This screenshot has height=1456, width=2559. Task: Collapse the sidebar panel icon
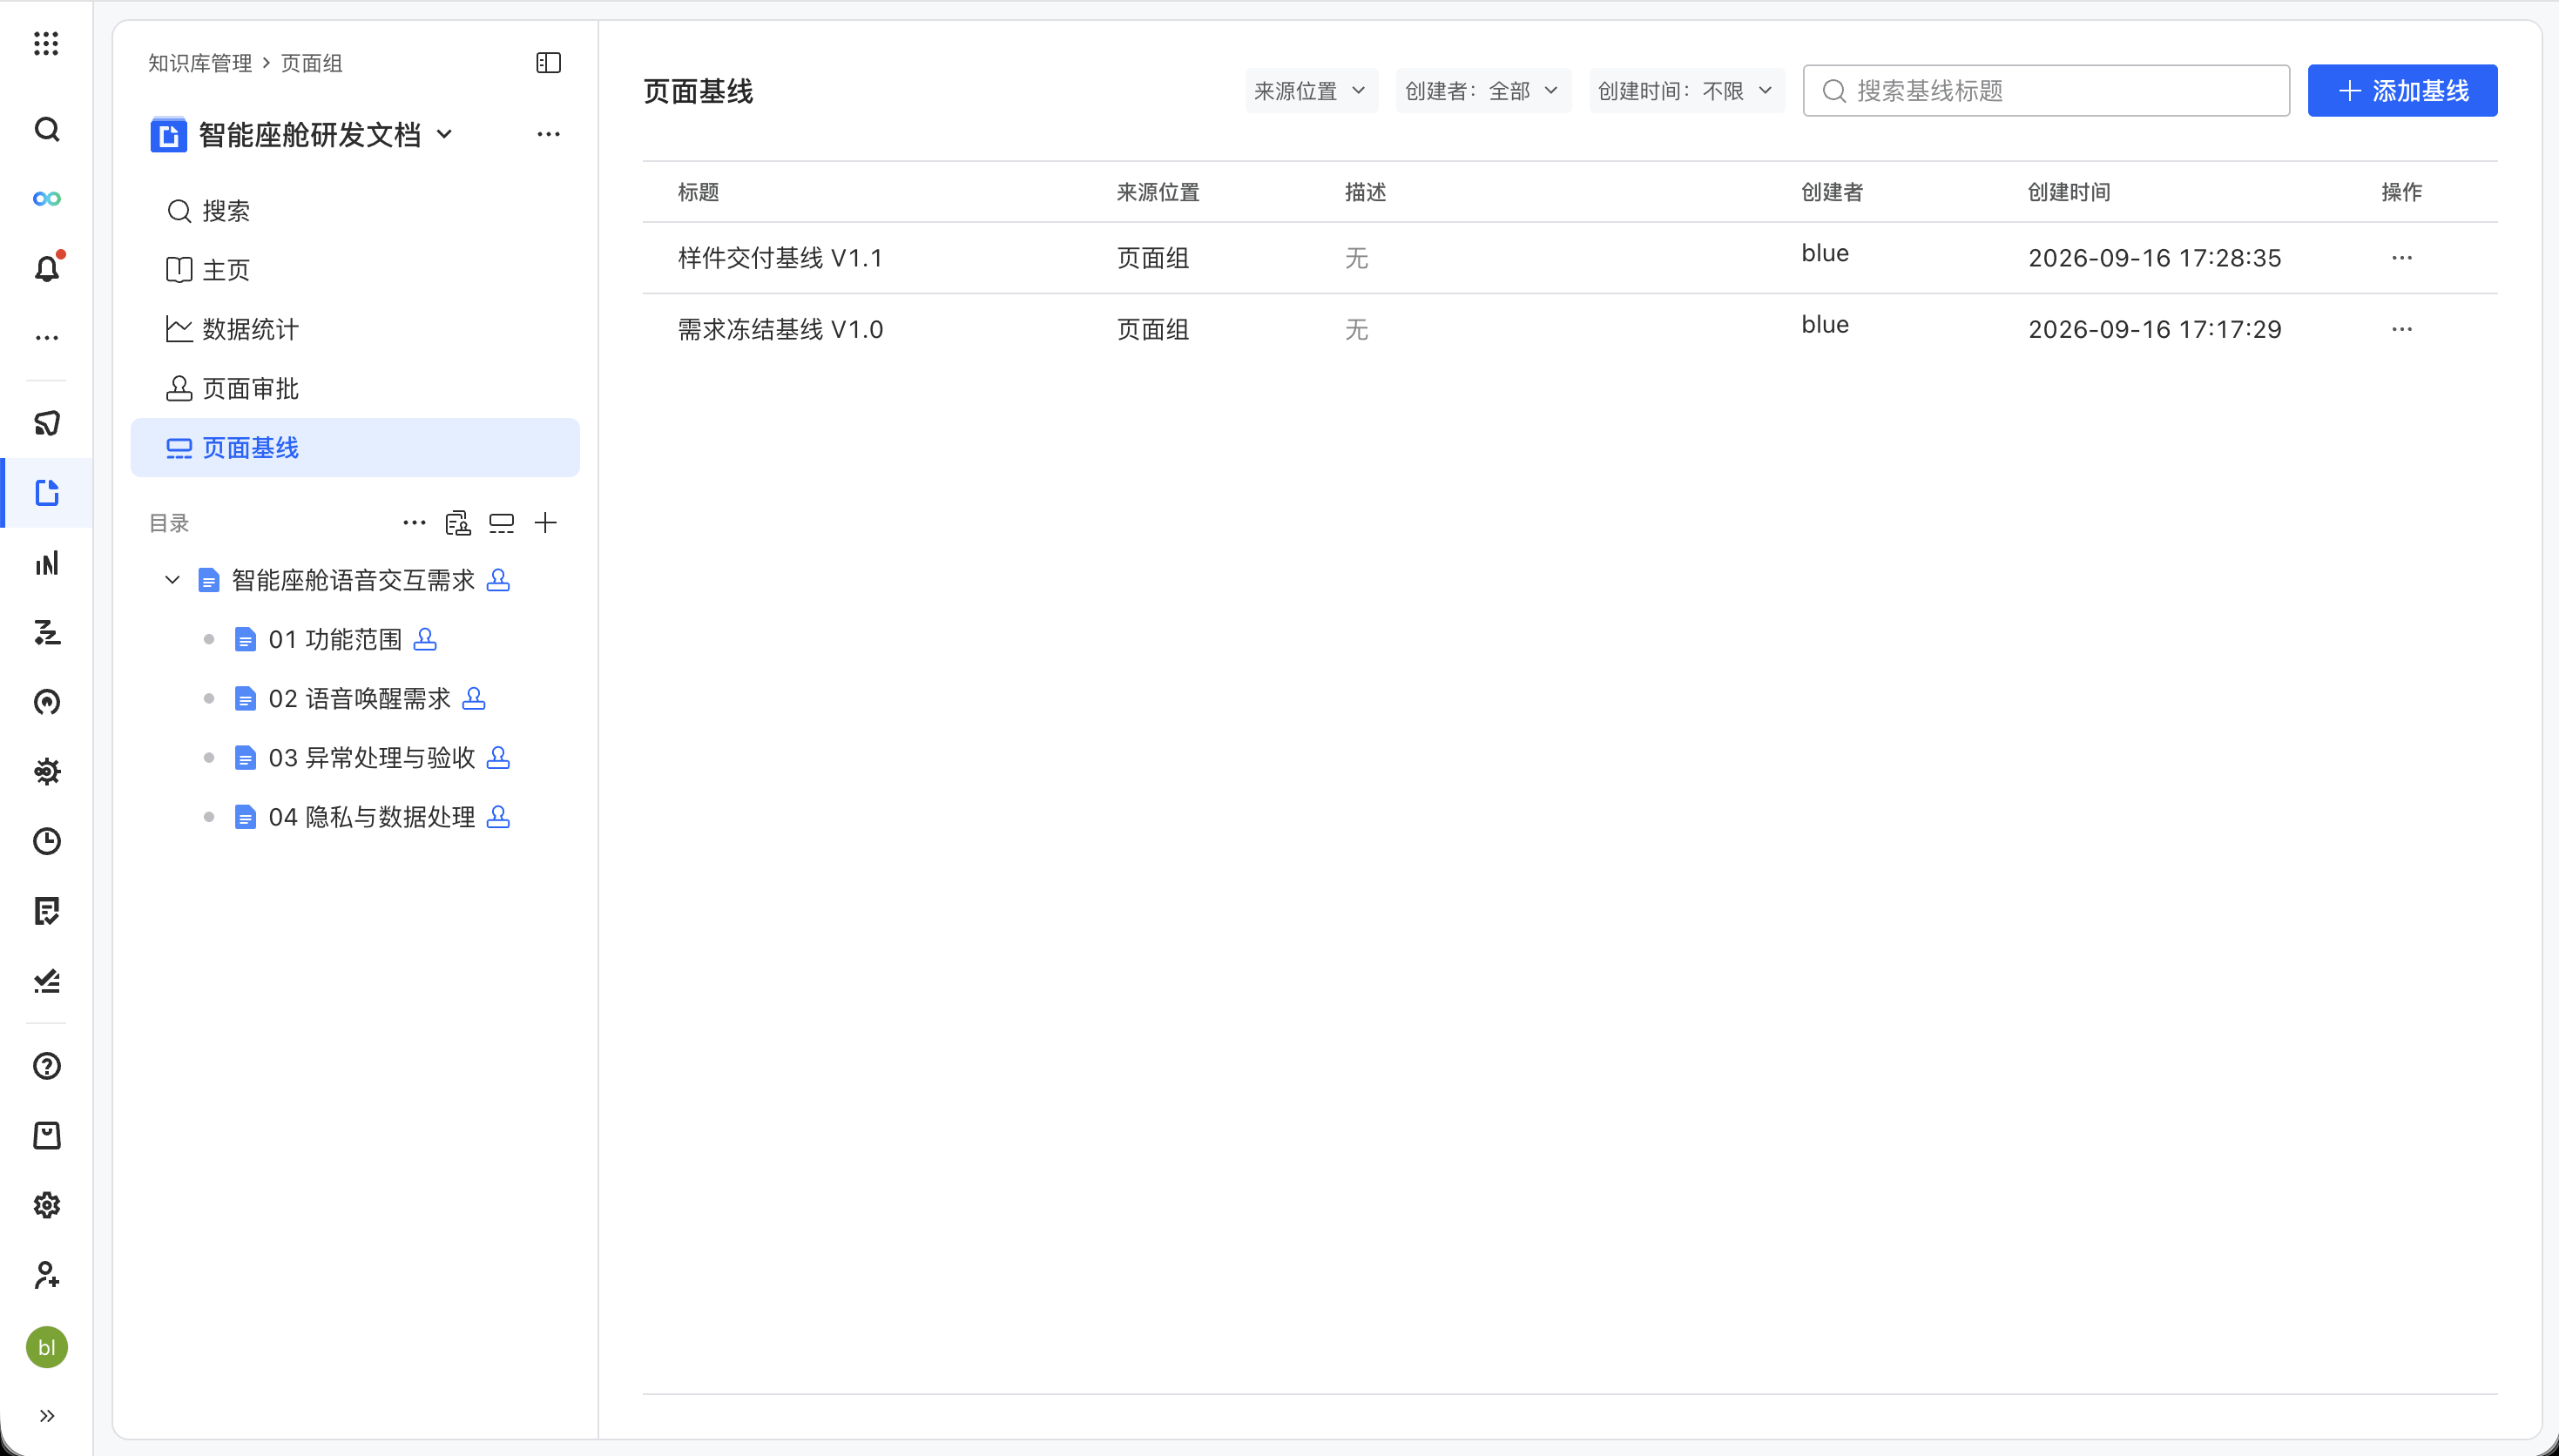(548, 63)
